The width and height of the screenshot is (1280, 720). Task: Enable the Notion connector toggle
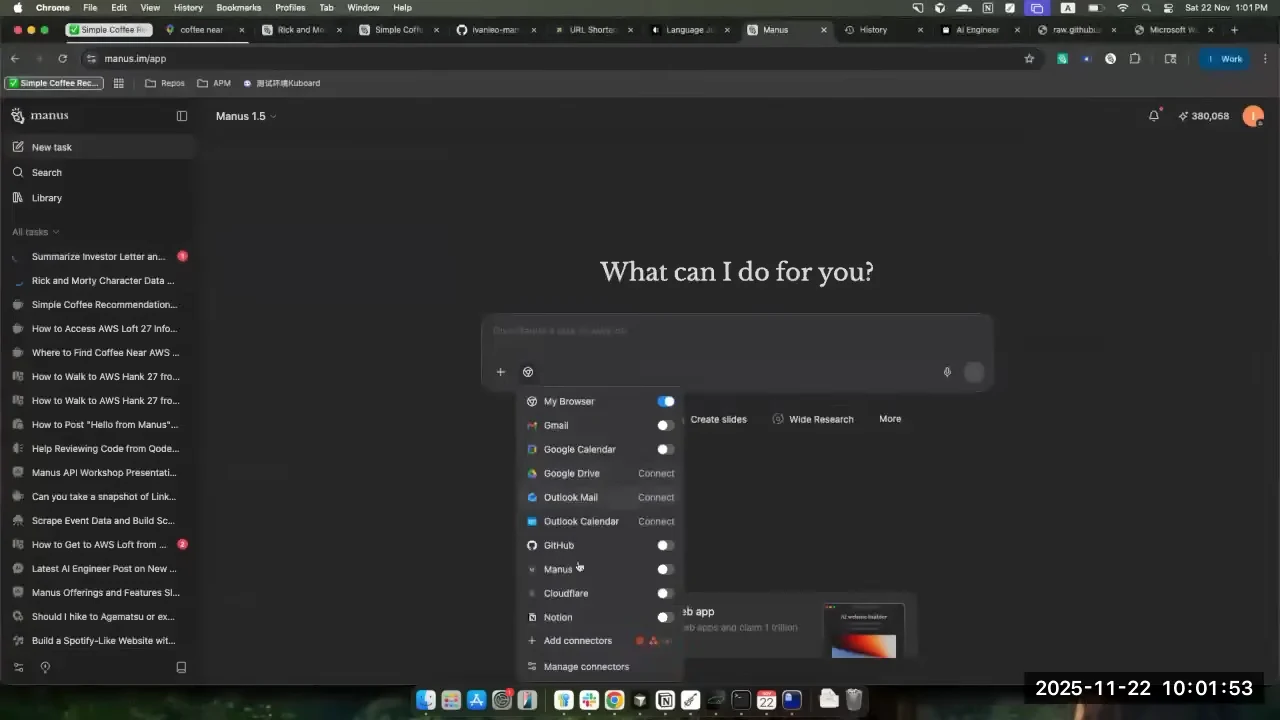tap(665, 617)
